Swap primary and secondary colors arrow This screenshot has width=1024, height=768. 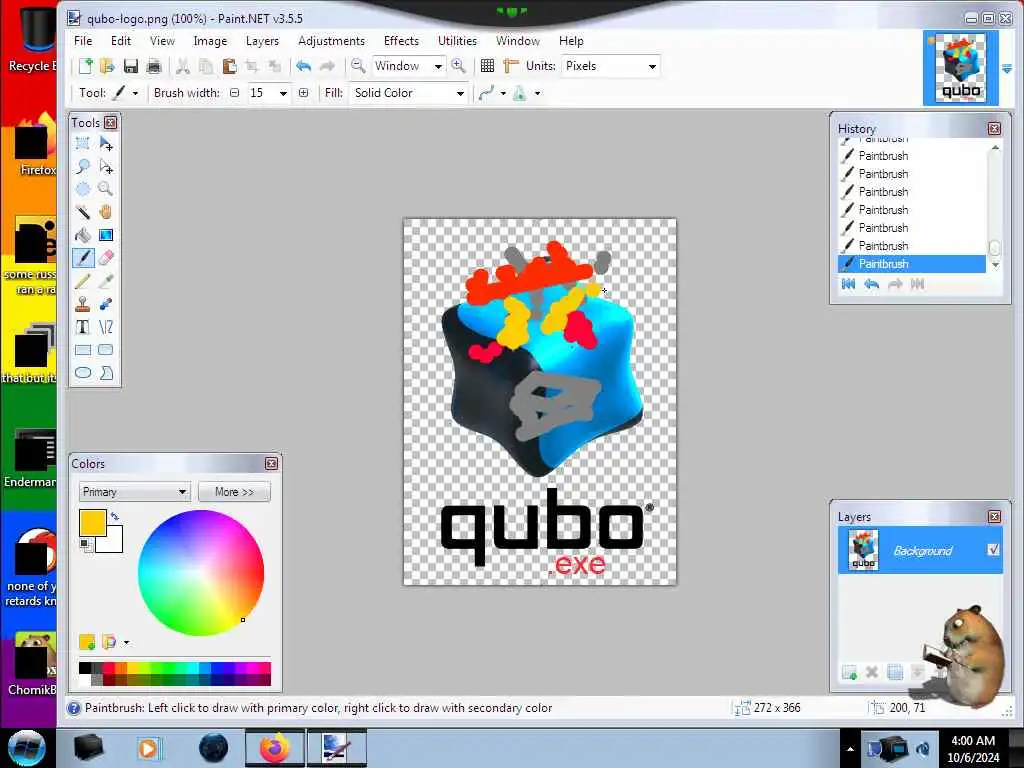(115, 516)
